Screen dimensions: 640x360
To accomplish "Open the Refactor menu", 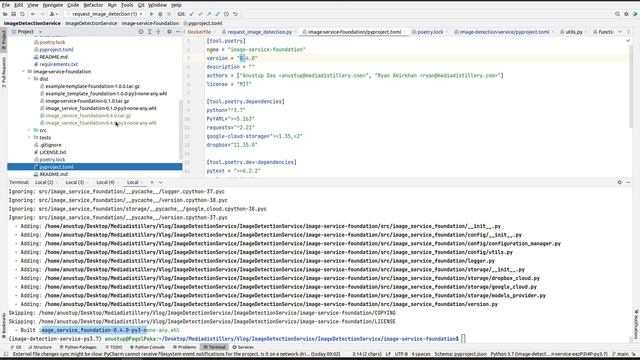I will (93, 5).
